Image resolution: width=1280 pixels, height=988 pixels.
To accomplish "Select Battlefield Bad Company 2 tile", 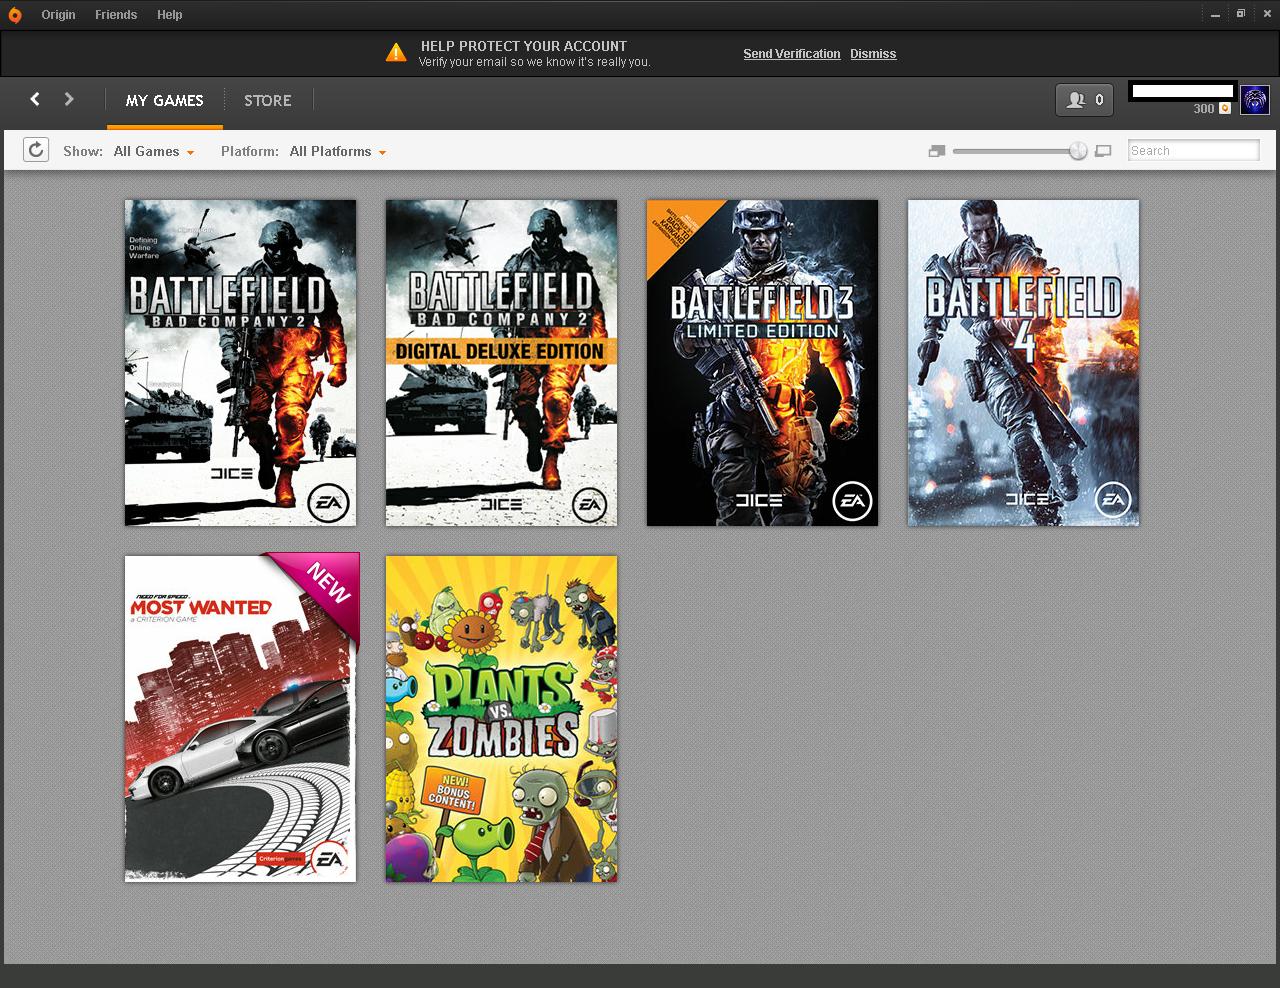I will tap(240, 362).
